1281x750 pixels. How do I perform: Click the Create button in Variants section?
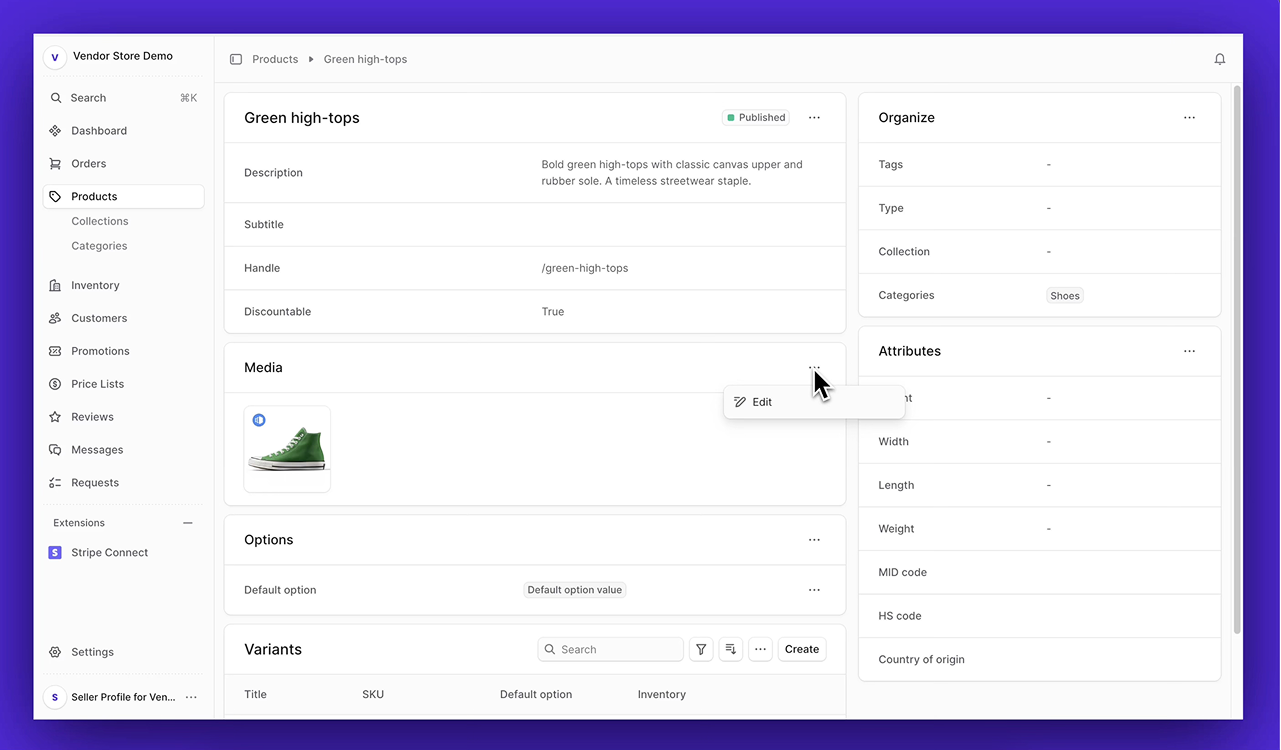coord(801,649)
